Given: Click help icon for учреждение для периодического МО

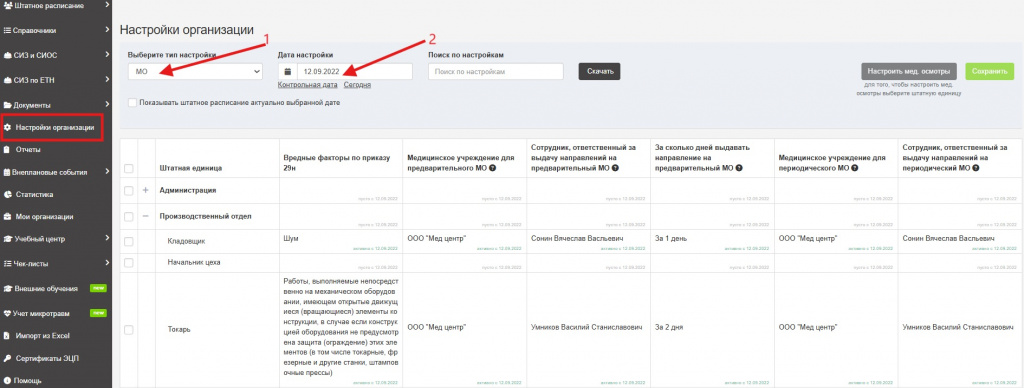Looking at the screenshot, I should tap(855, 168).
